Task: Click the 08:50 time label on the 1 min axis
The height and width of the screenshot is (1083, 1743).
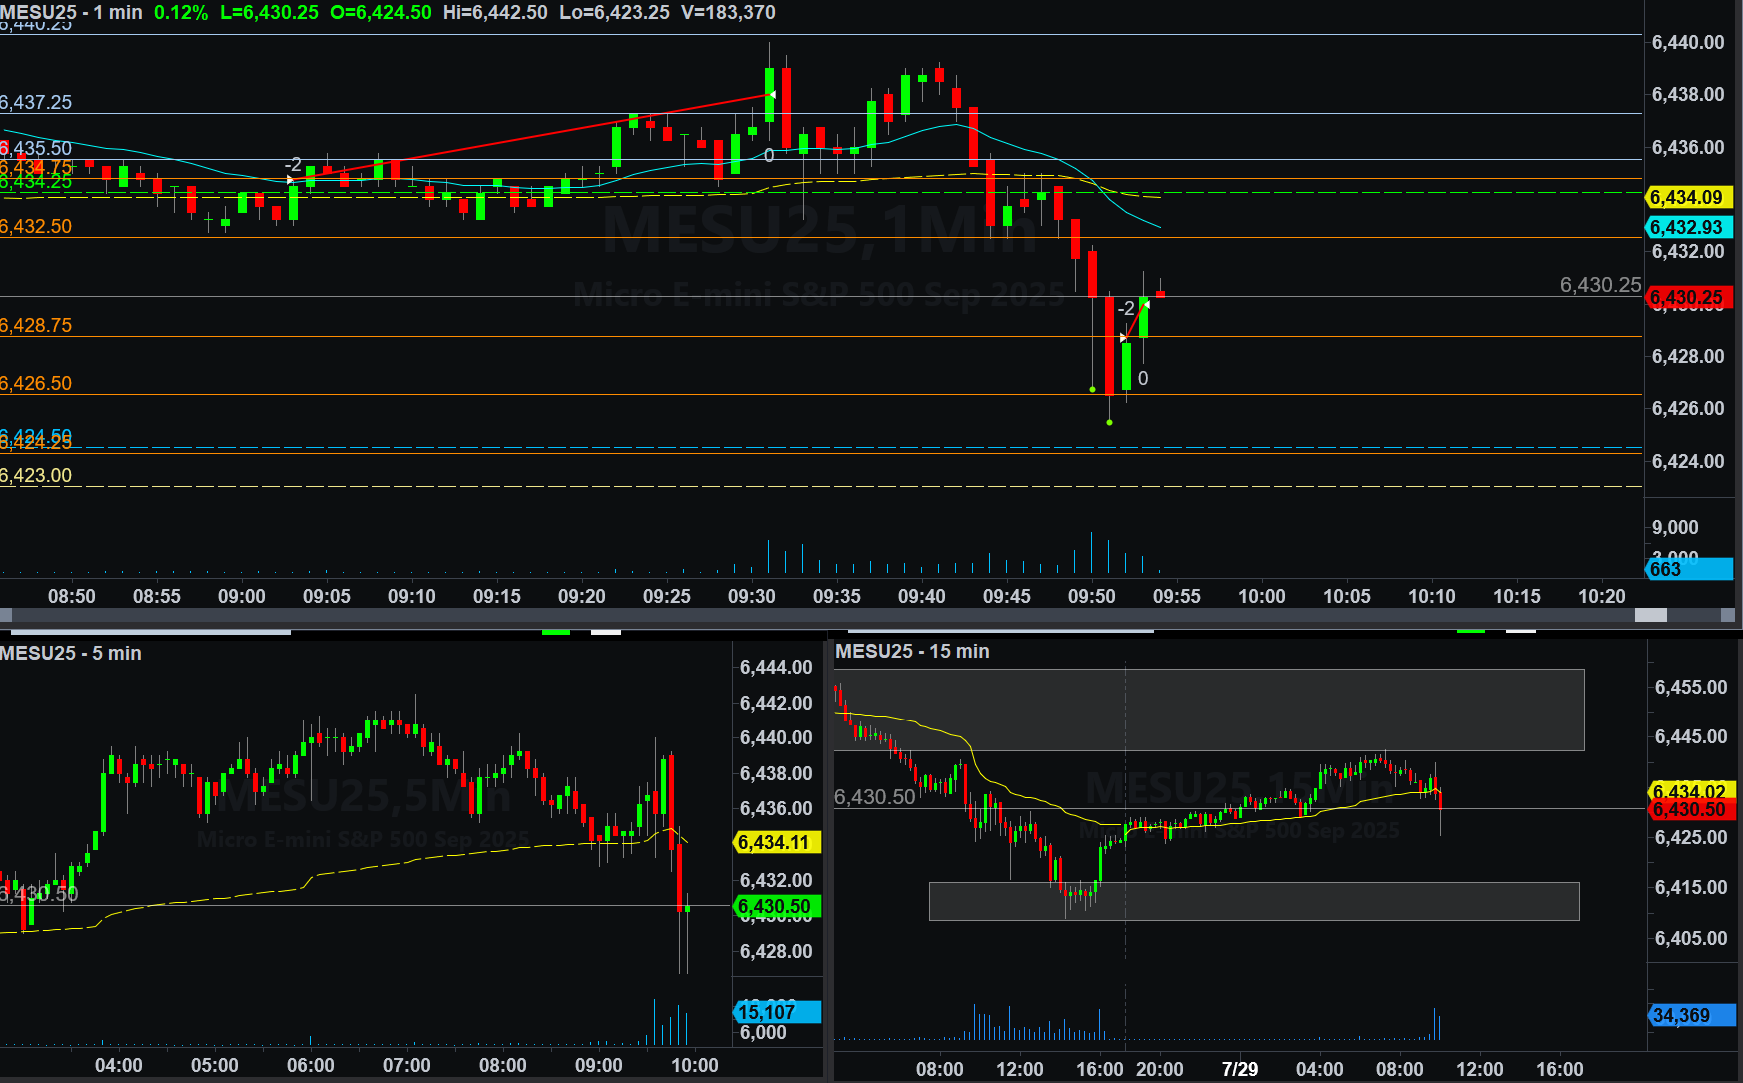Action: [x=72, y=596]
